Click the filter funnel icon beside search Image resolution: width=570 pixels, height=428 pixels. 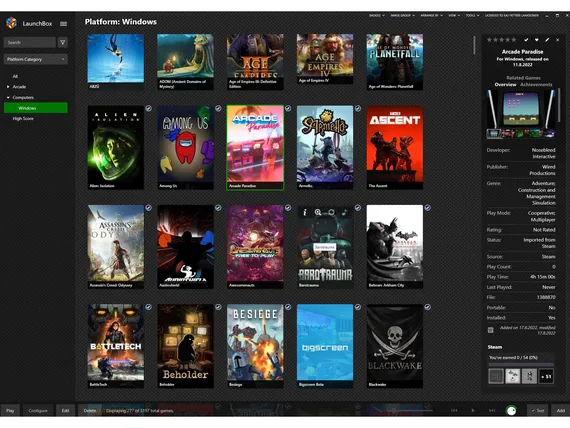point(63,43)
